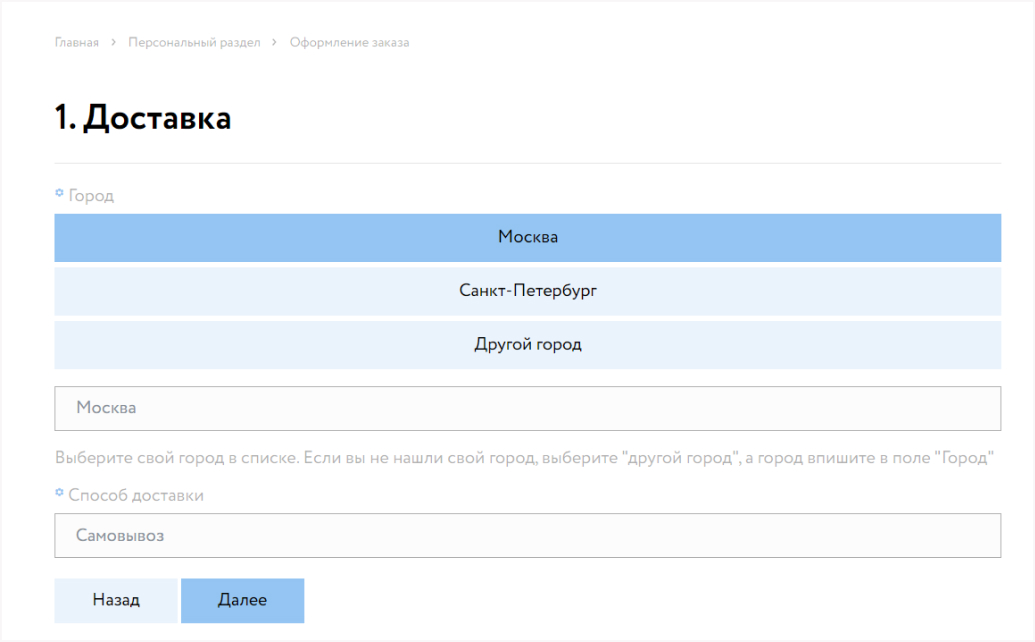Viewport: 1035px width, 642px height.
Task: Click the chevron after Главная breadcrumb
Action: 114,43
